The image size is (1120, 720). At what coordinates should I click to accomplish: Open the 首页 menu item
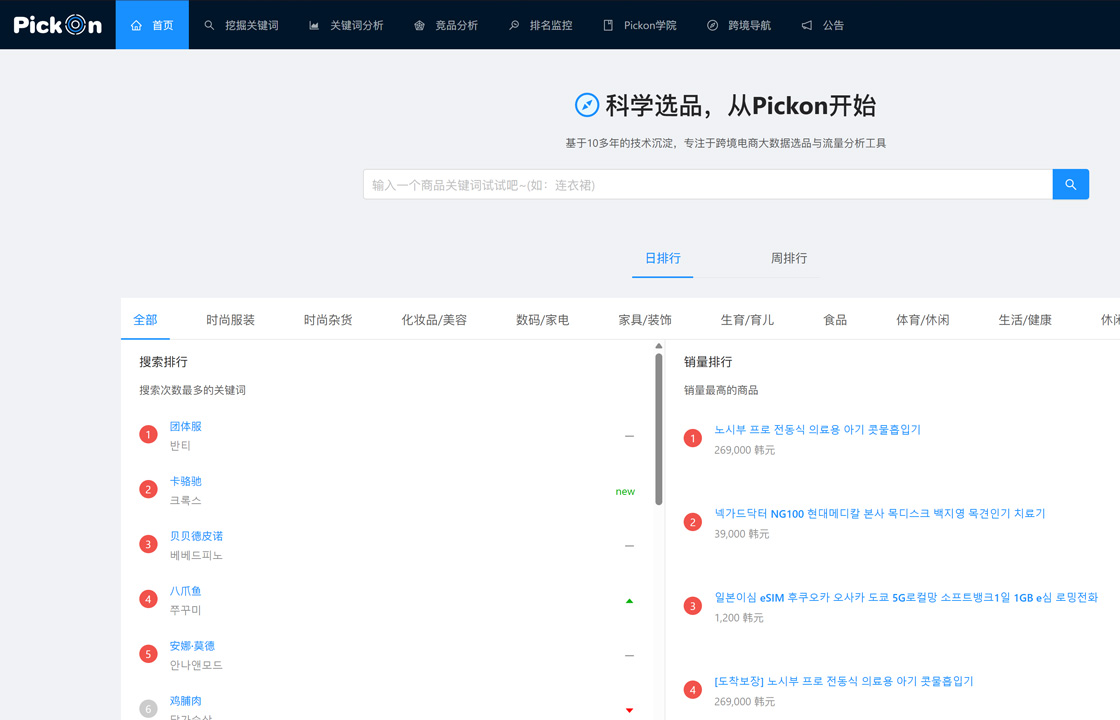(x=152, y=25)
